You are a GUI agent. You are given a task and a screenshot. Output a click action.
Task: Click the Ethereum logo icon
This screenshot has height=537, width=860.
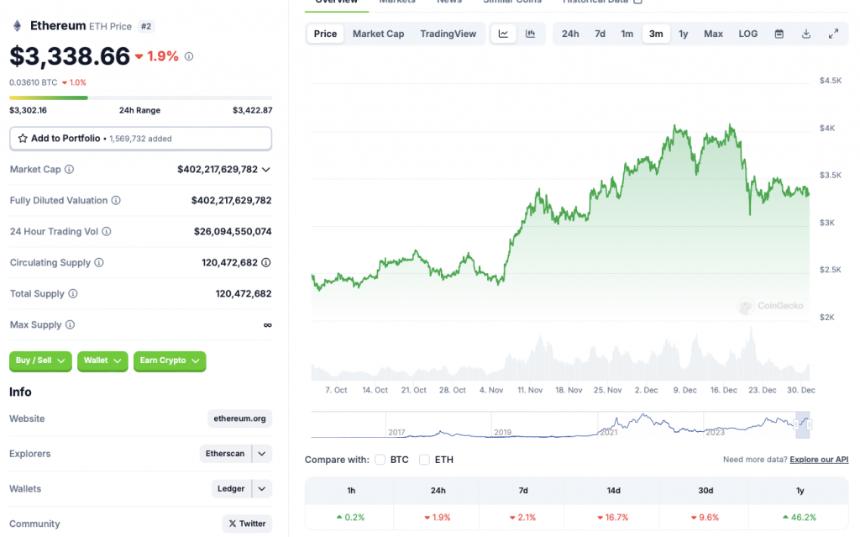pyautogui.click(x=17, y=26)
